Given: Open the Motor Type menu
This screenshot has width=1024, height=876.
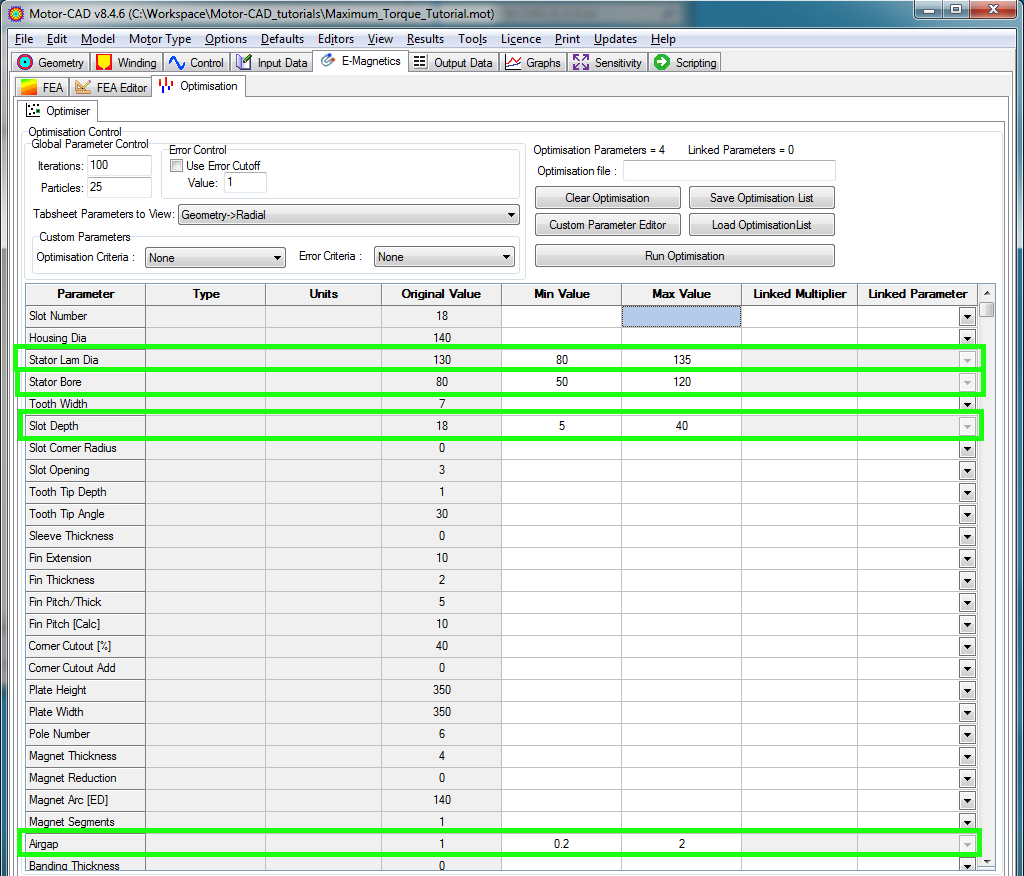Looking at the screenshot, I should tap(160, 39).
